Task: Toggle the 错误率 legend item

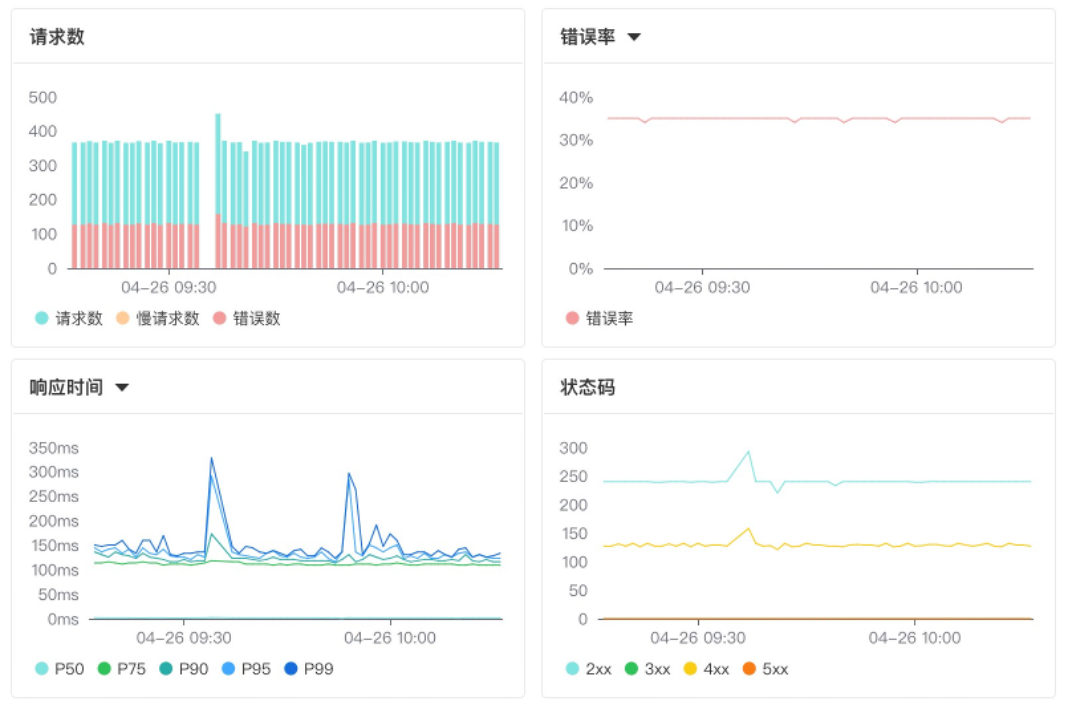Action: coord(599,318)
